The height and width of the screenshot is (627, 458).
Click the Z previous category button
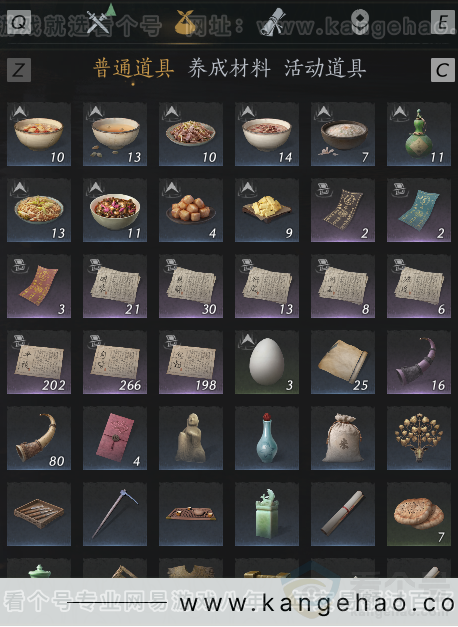19,70
